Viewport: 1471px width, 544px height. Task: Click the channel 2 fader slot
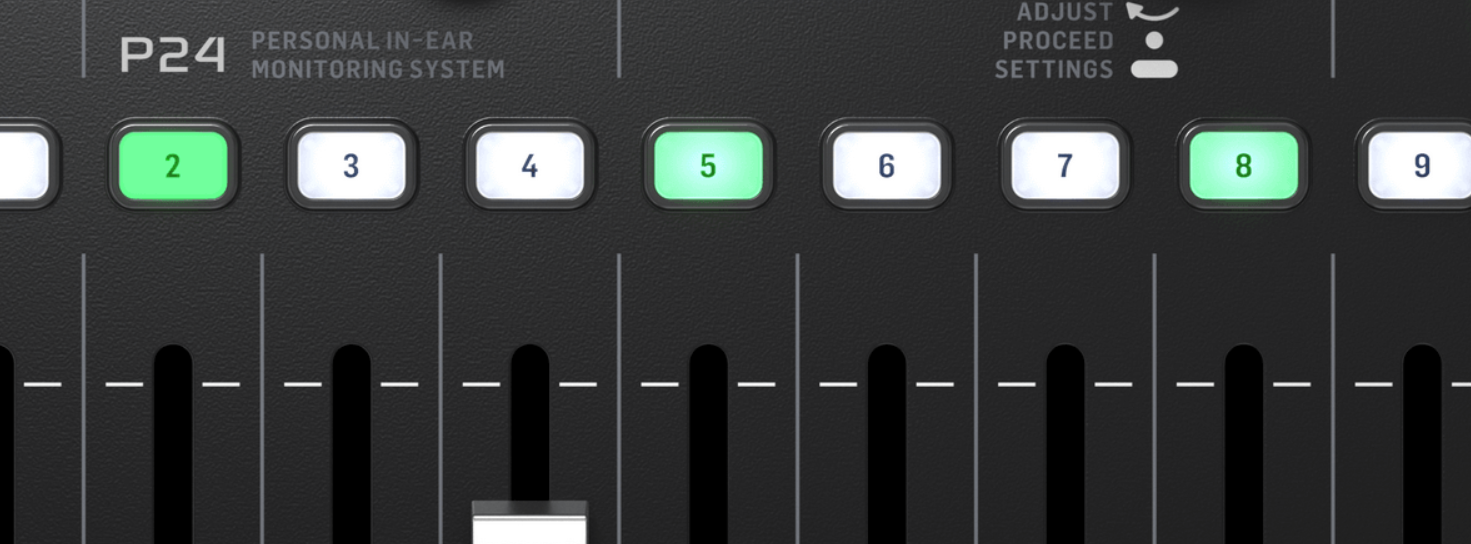coord(173,444)
